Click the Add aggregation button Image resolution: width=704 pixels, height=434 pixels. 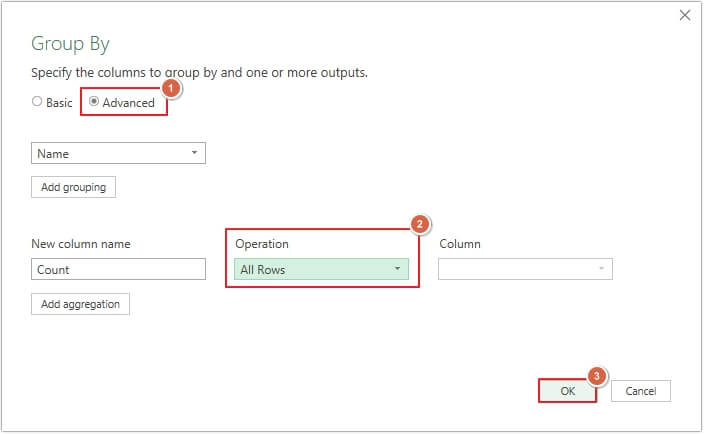coord(80,304)
